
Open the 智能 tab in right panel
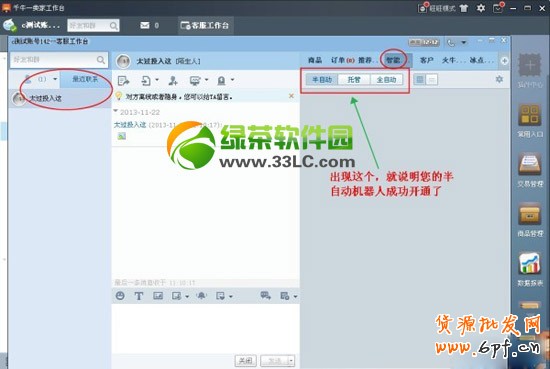tap(394, 60)
